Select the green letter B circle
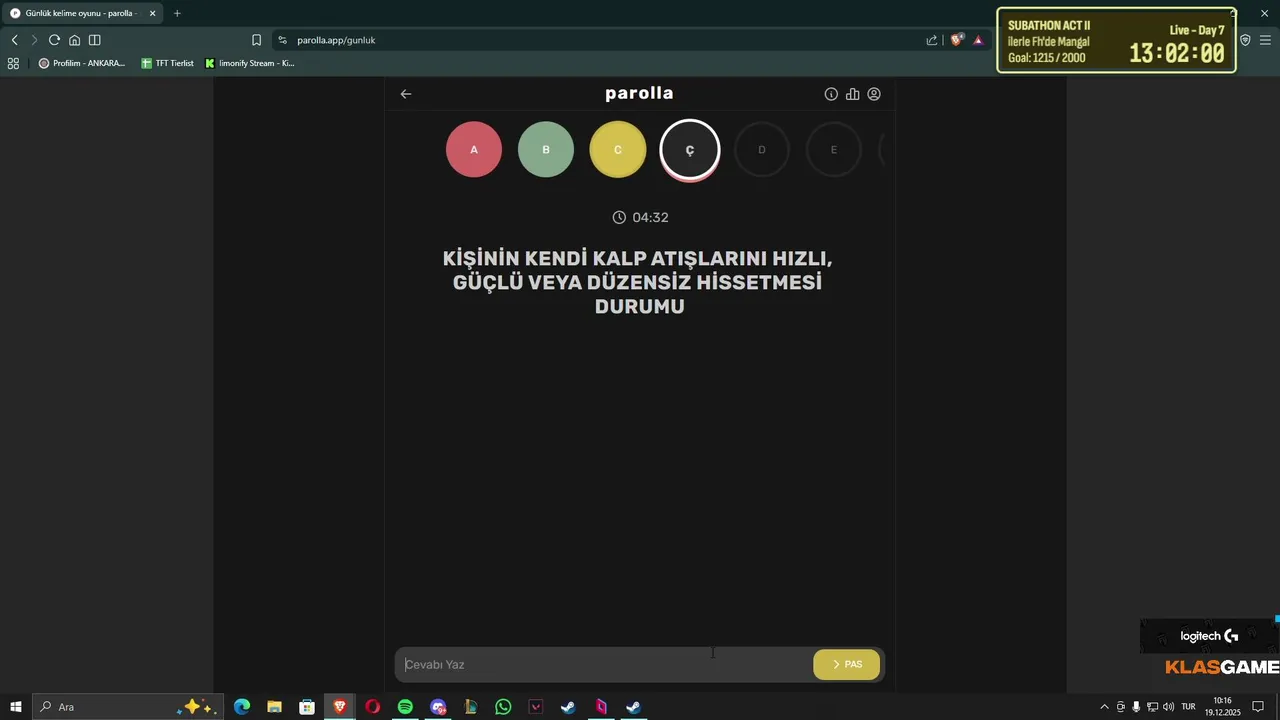Image resolution: width=1280 pixels, height=720 pixels. pos(546,150)
